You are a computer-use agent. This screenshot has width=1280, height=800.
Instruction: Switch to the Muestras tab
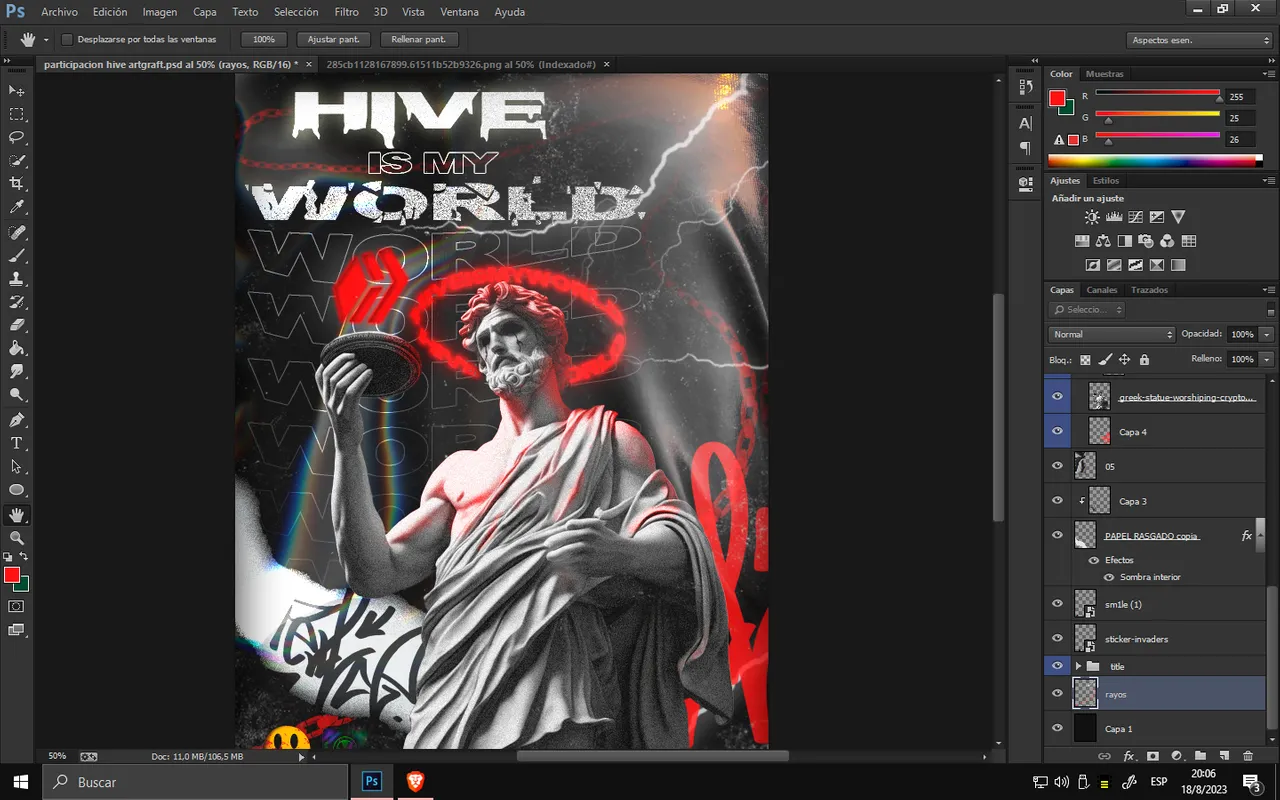click(x=1104, y=74)
